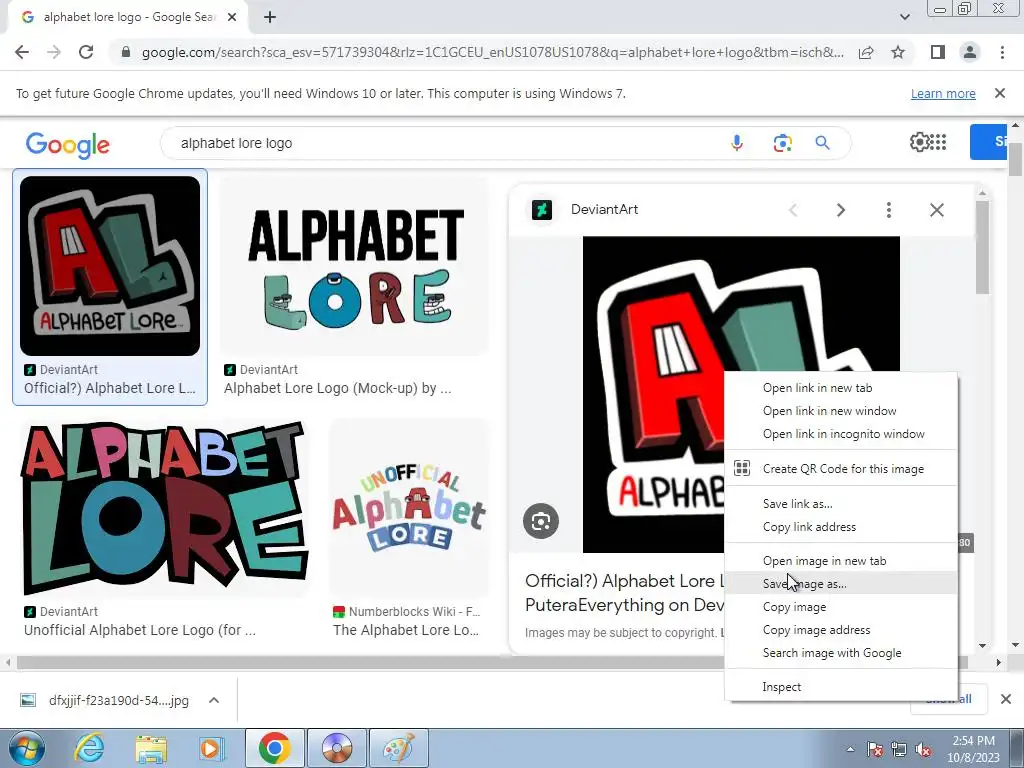Open the share page icon in address bar
The width and height of the screenshot is (1024, 768).
click(x=866, y=52)
